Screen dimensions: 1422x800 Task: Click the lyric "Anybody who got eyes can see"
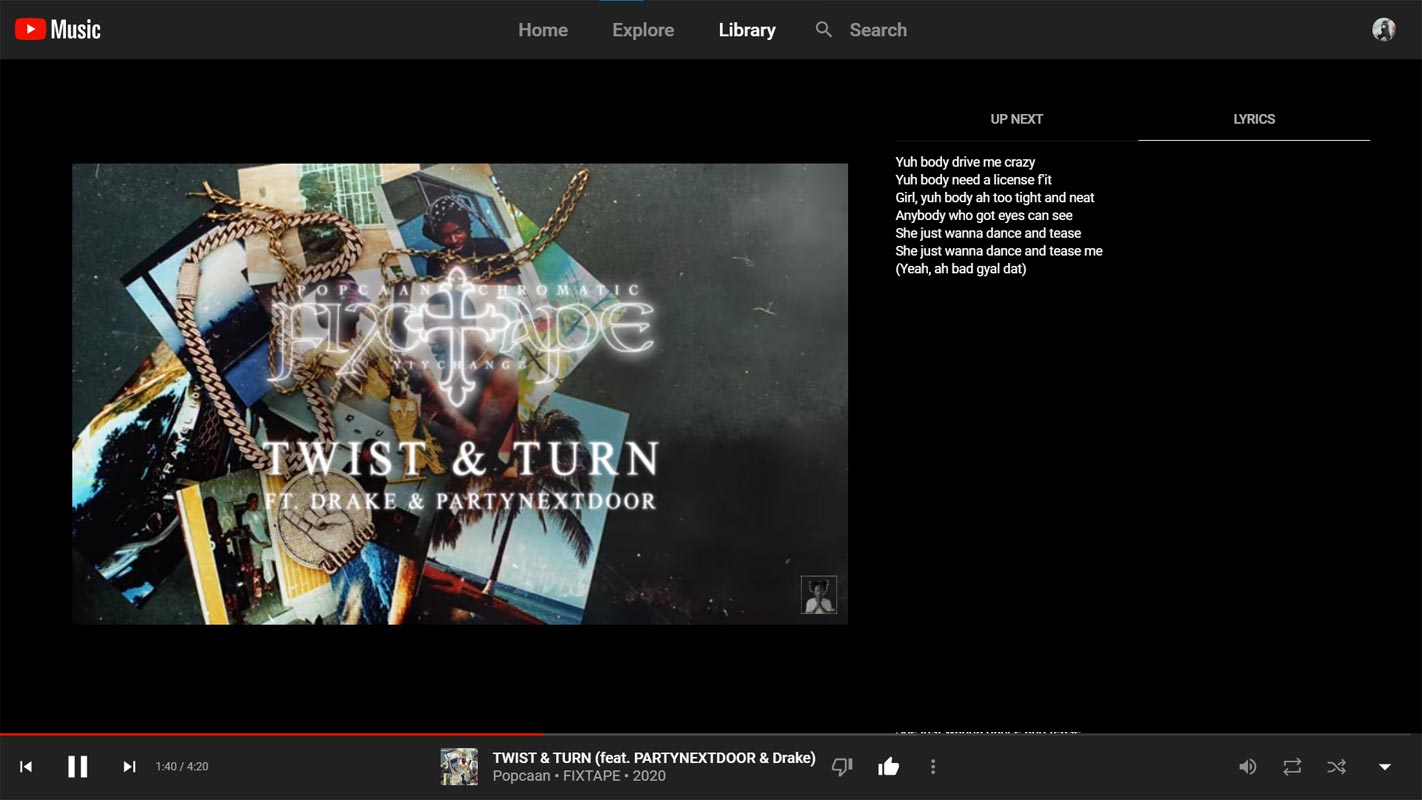[984, 215]
